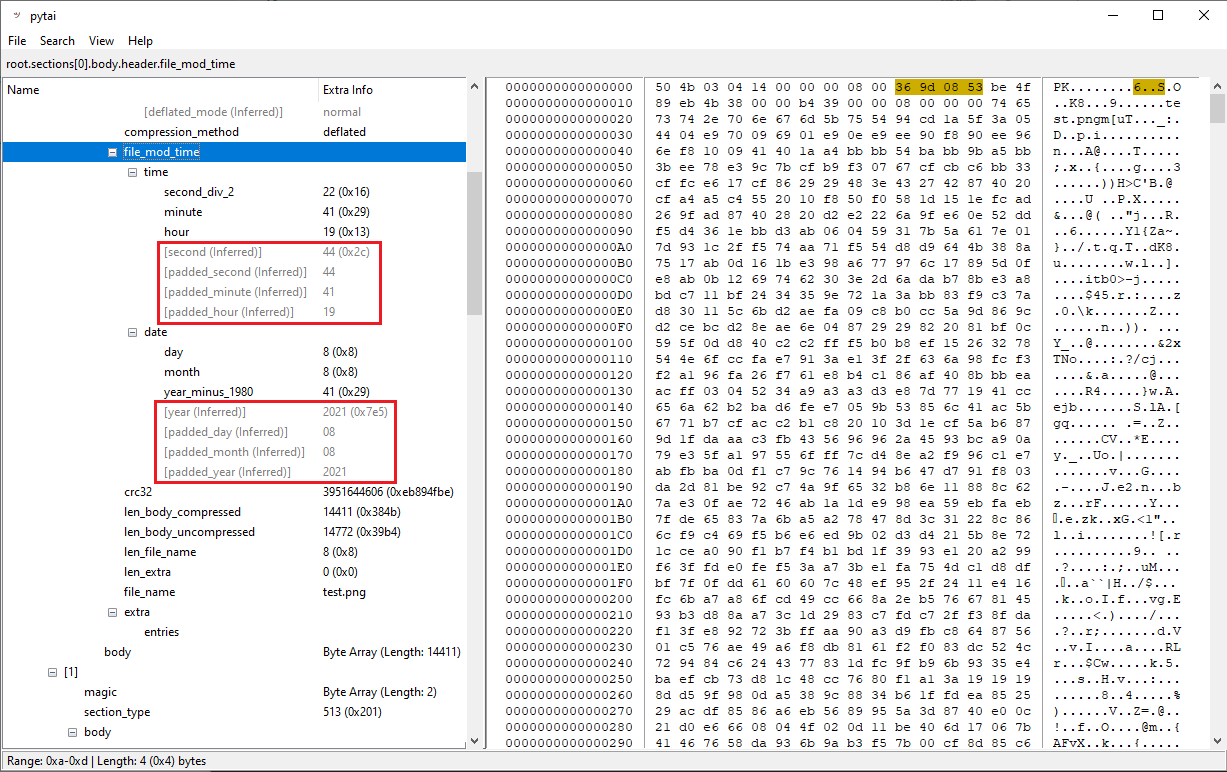Collapse the extra node expander
1227x772 pixels.
(113, 612)
